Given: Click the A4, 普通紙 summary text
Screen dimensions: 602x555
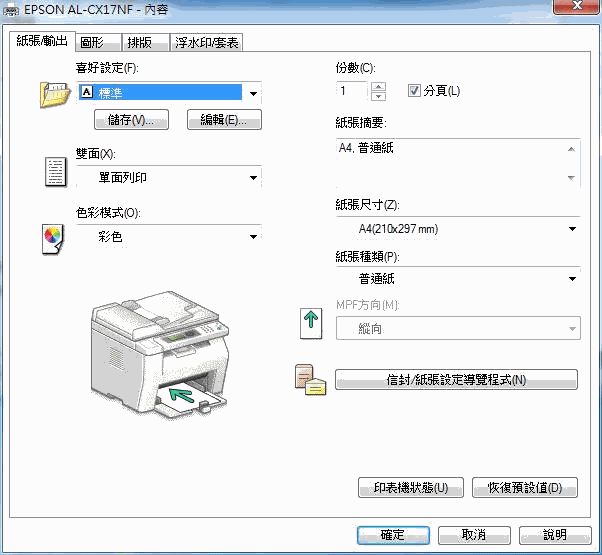Looking at the screenshot, I should click(x=366, y=148).
